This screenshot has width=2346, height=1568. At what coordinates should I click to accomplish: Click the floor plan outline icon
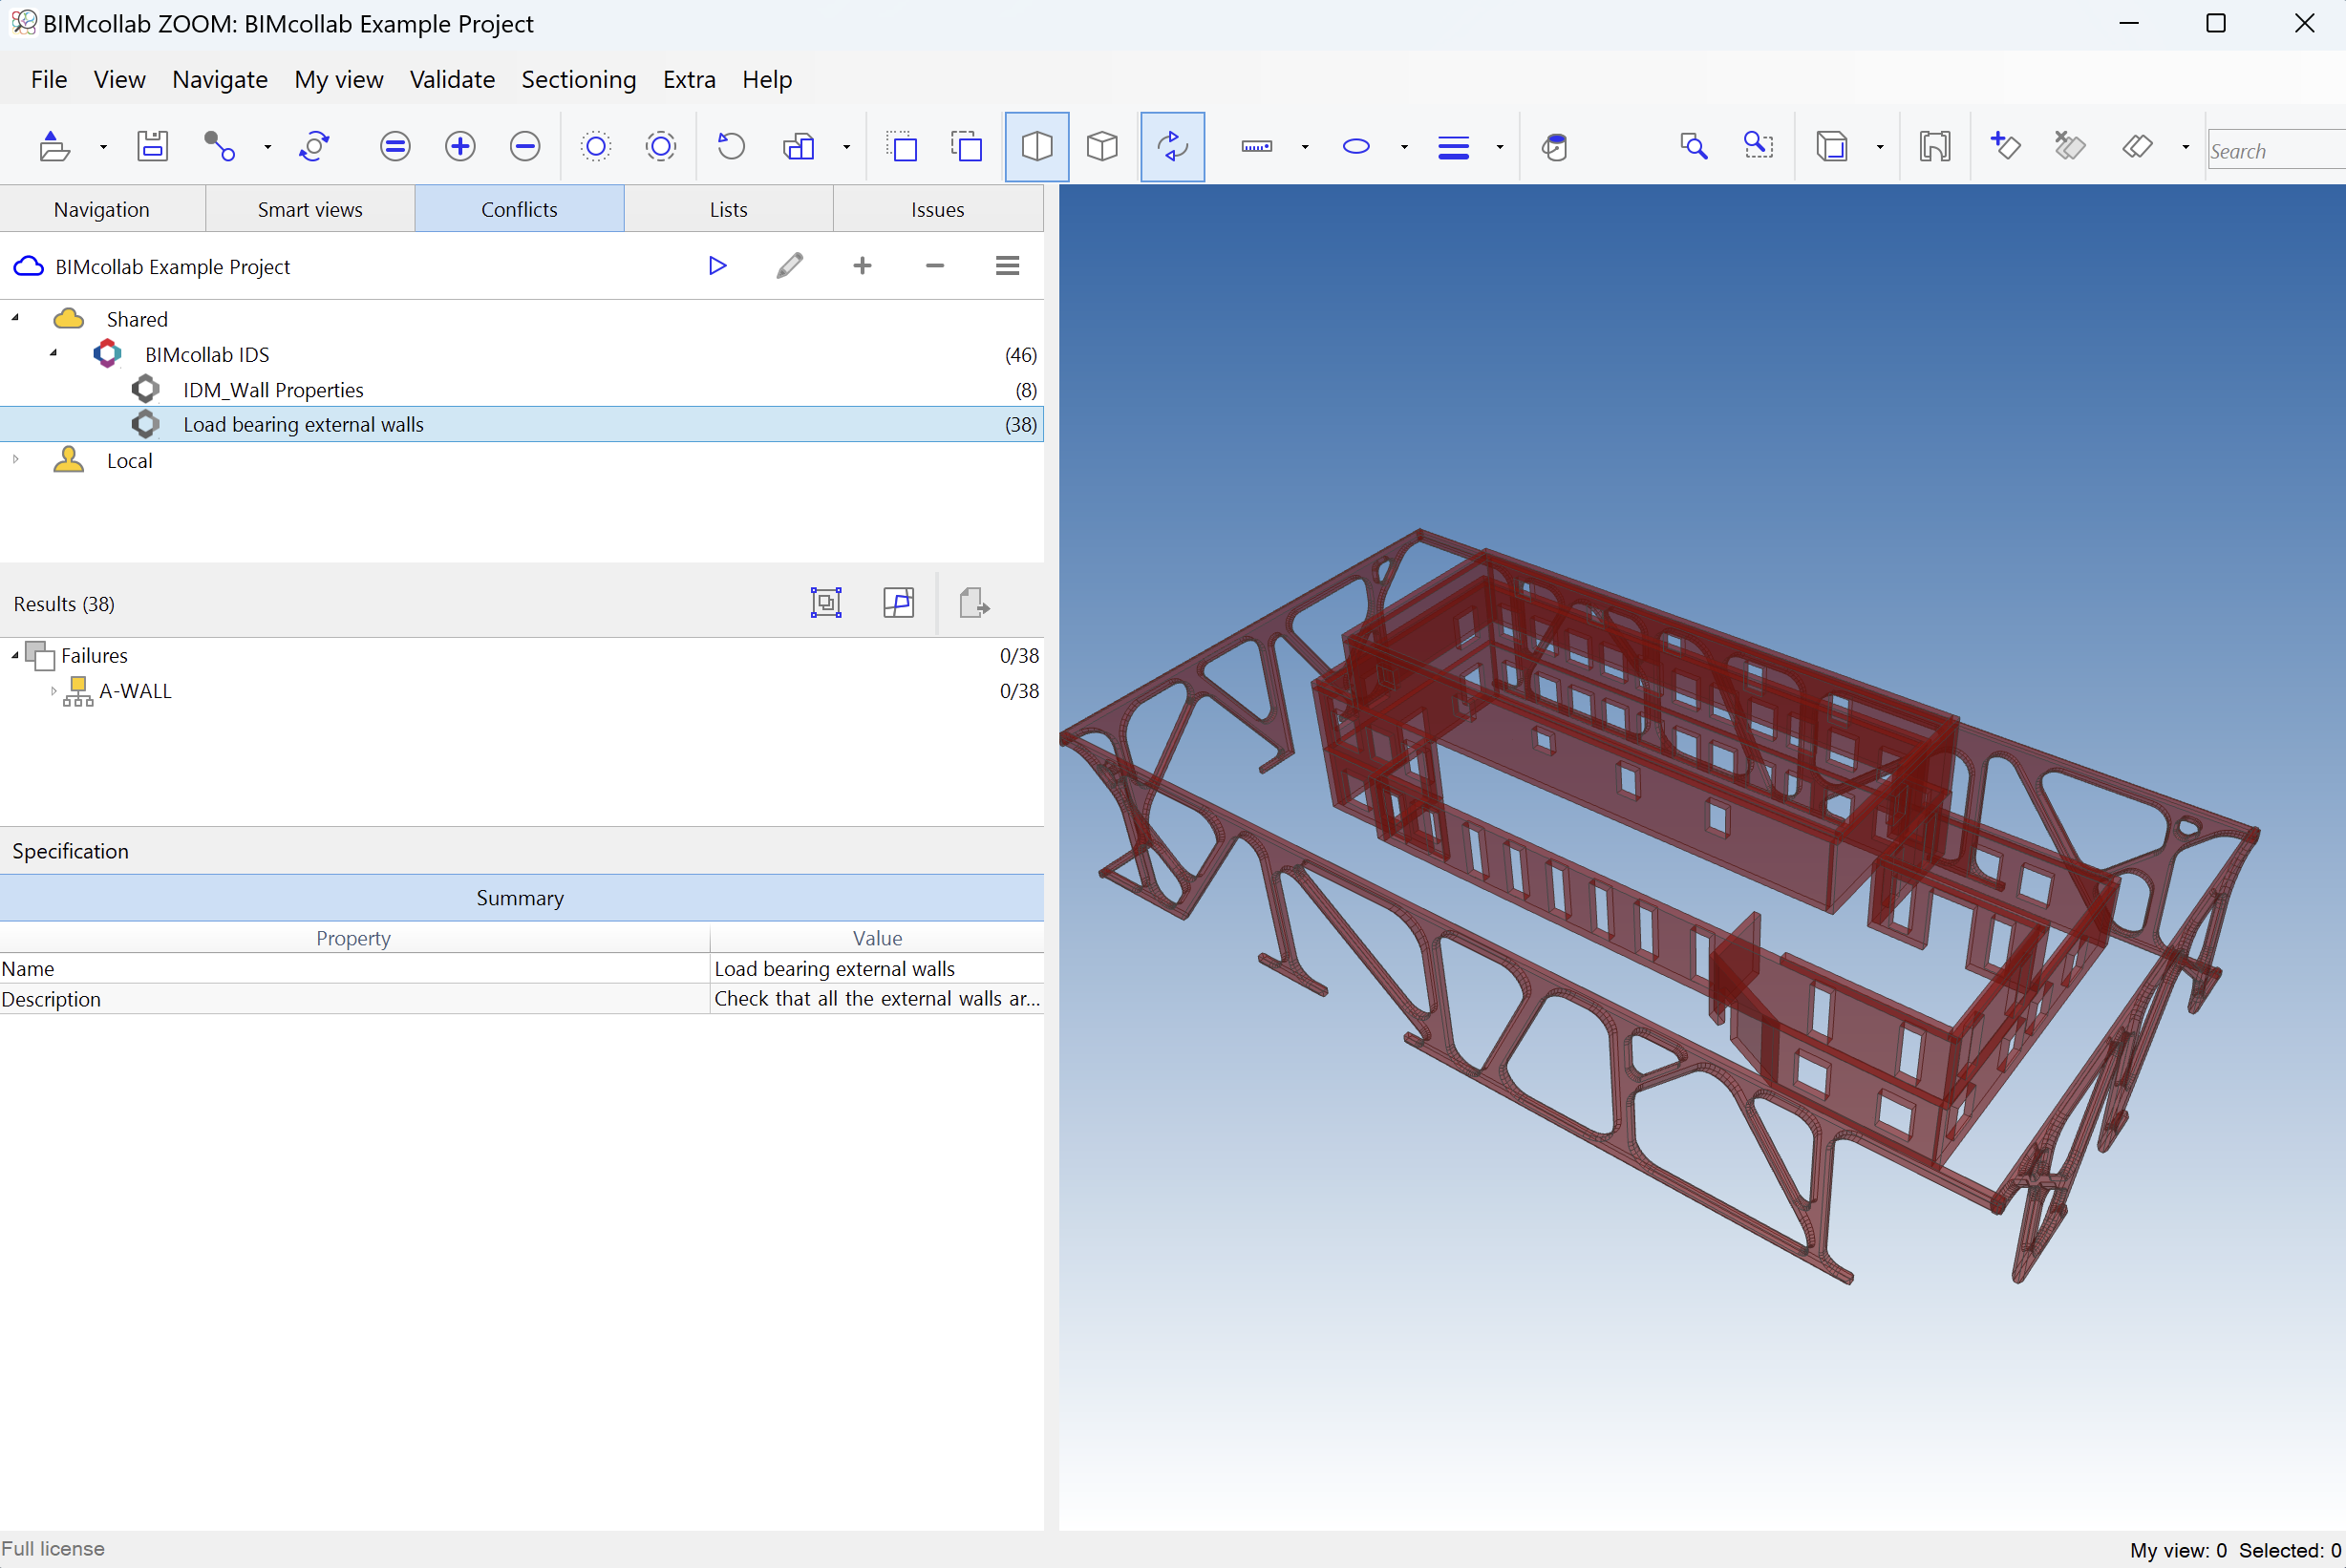1935,147
